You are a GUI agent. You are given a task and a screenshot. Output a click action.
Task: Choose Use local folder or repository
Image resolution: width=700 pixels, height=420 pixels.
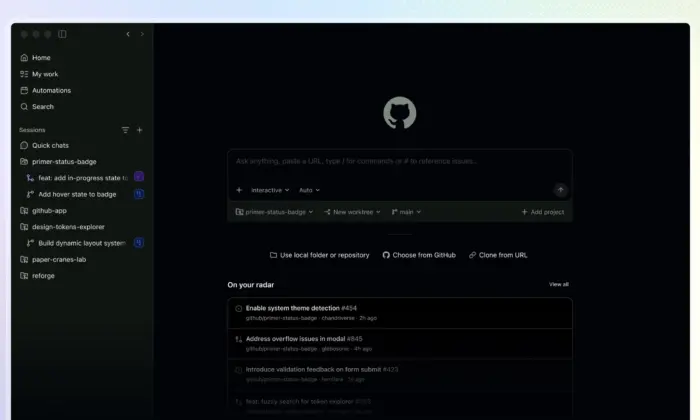coord(320,255)
